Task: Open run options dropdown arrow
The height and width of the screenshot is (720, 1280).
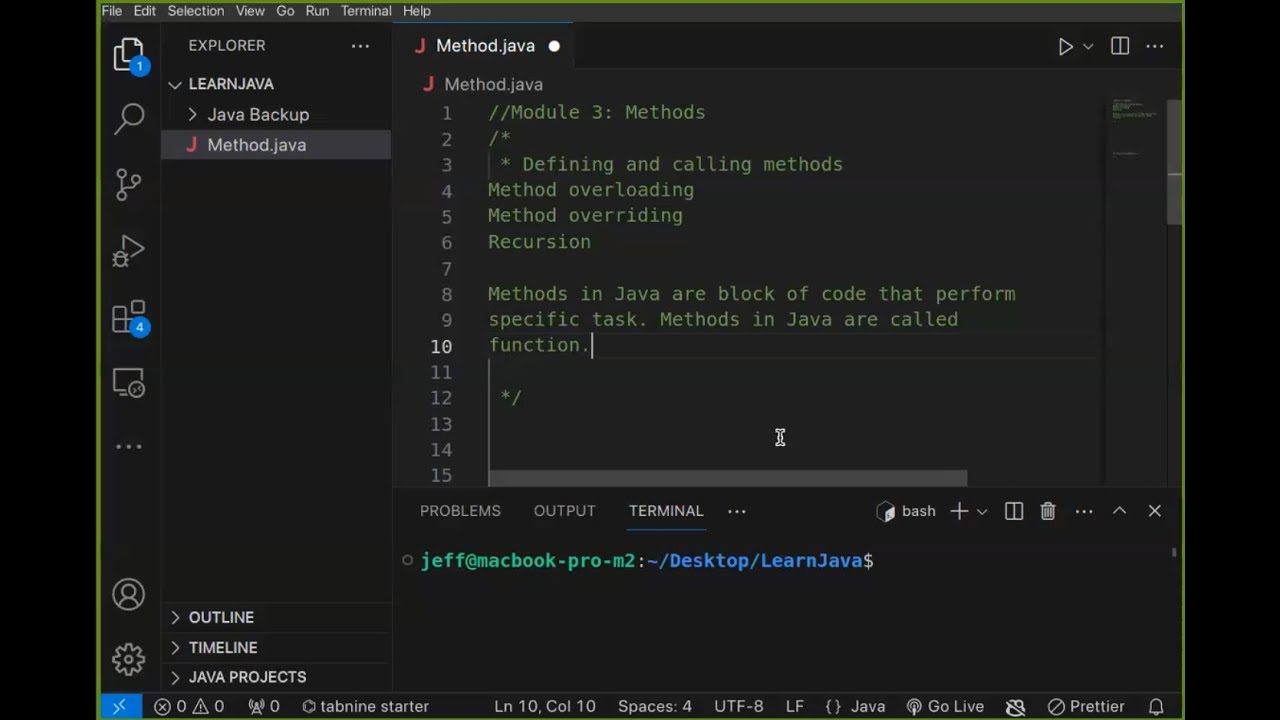Action: (x=1088, y=46)
